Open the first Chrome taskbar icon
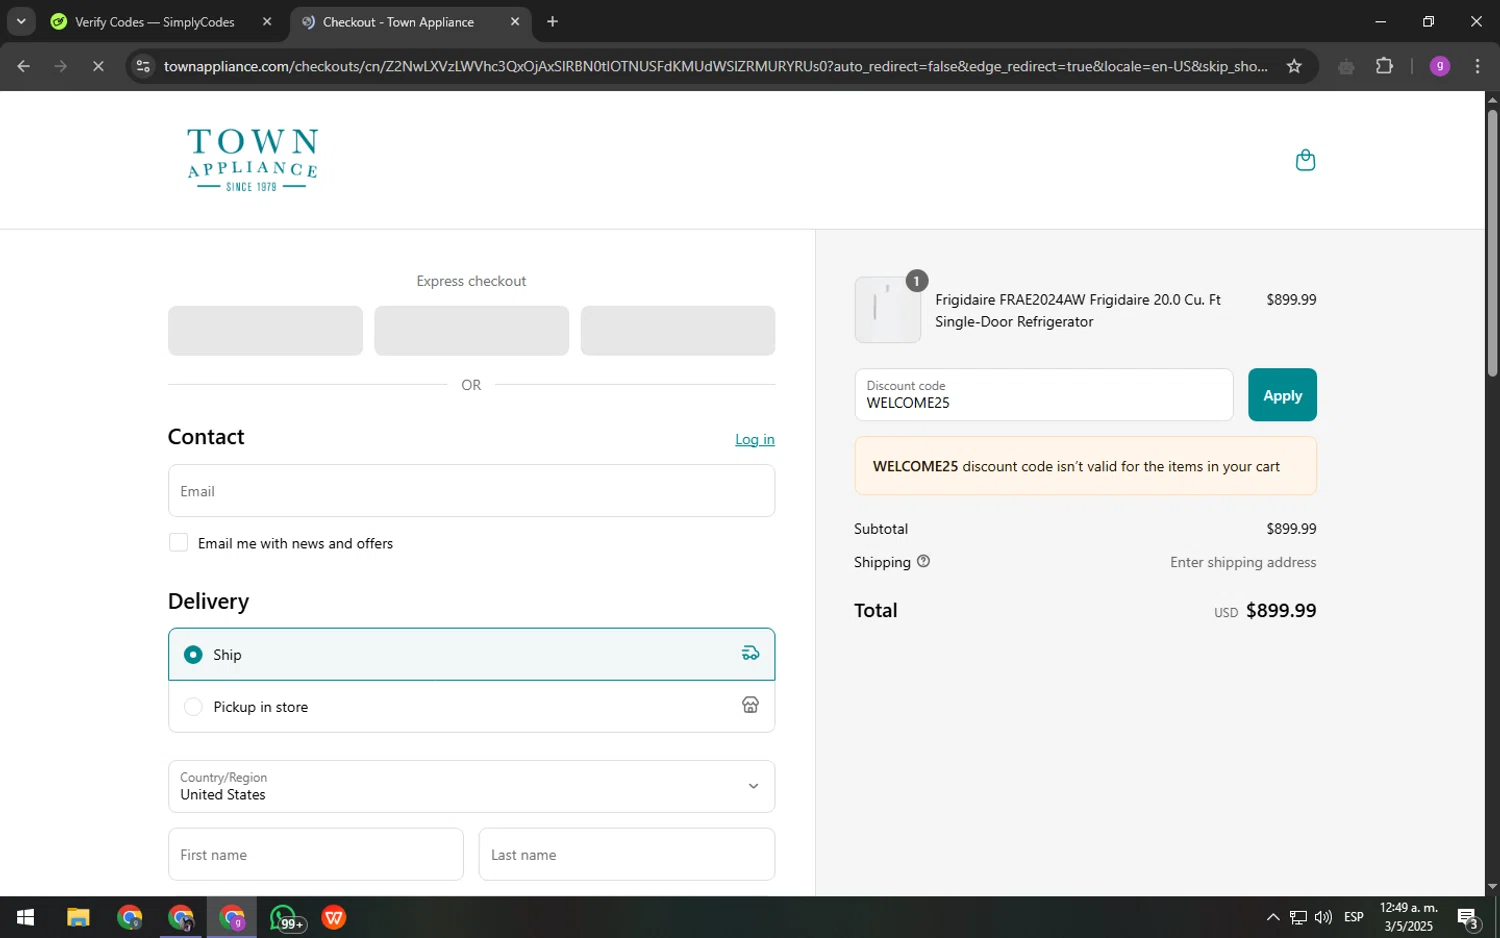 tap(130, 917)
